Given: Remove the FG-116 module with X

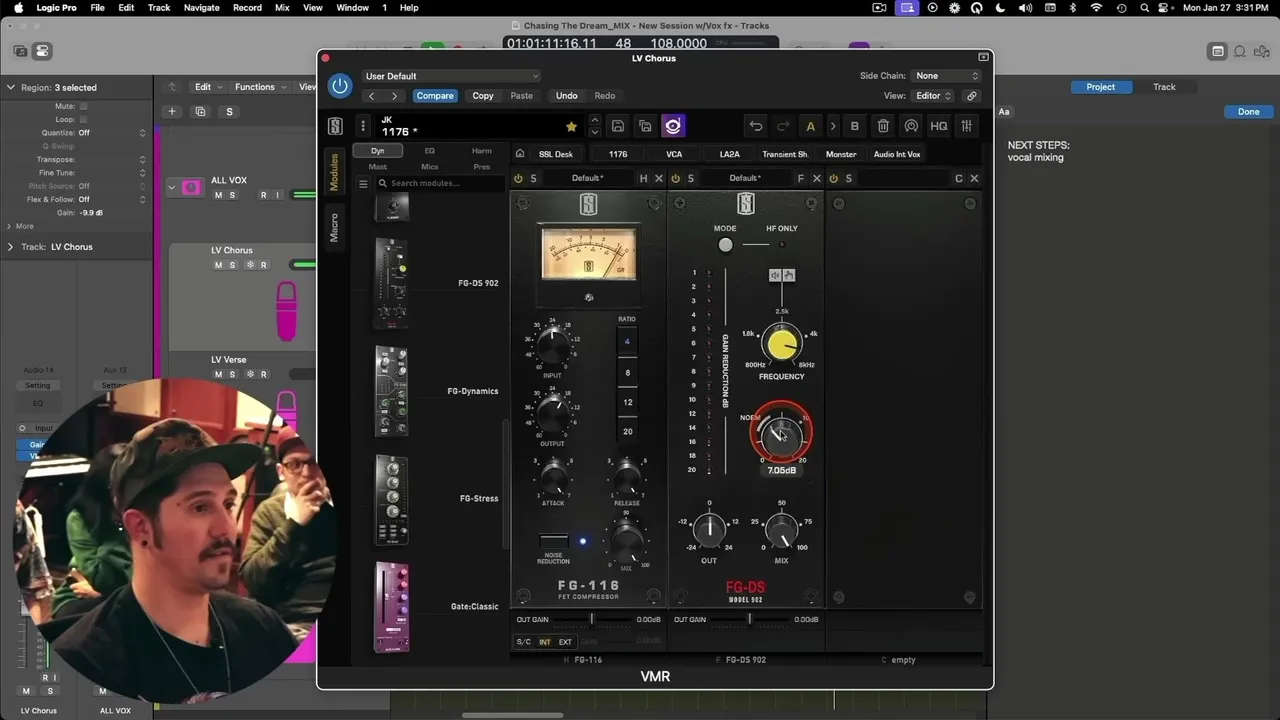Looking at the screenshot, I should click(658, 179).
